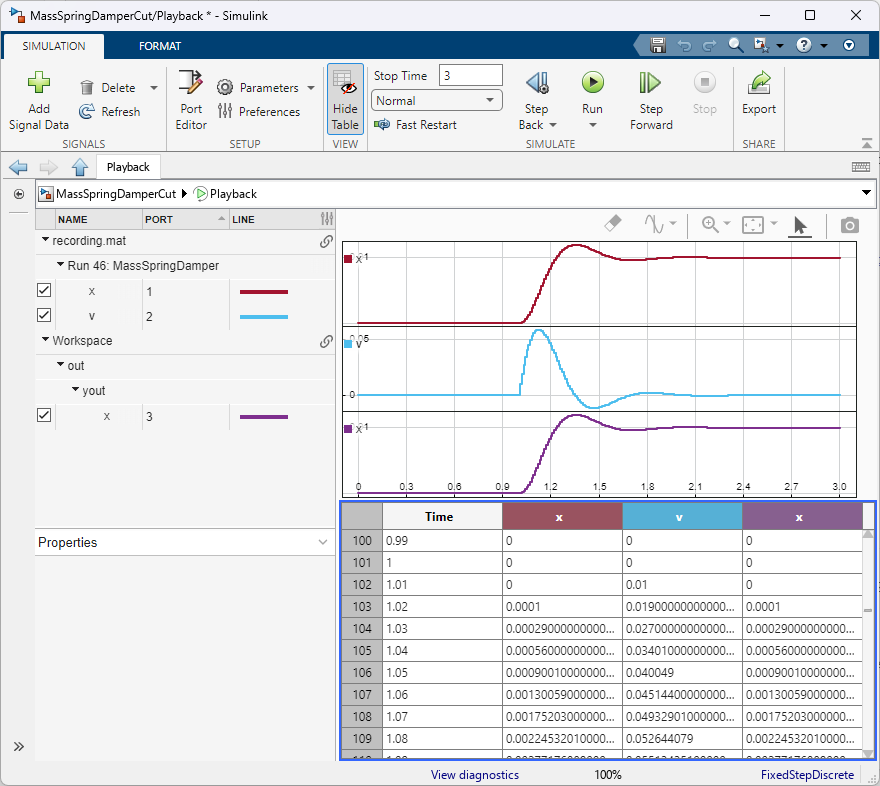Uncheck signal x on port 1
Image resolution: width=880 pixels, height=786 pixels.
click(x=44, y=291)
